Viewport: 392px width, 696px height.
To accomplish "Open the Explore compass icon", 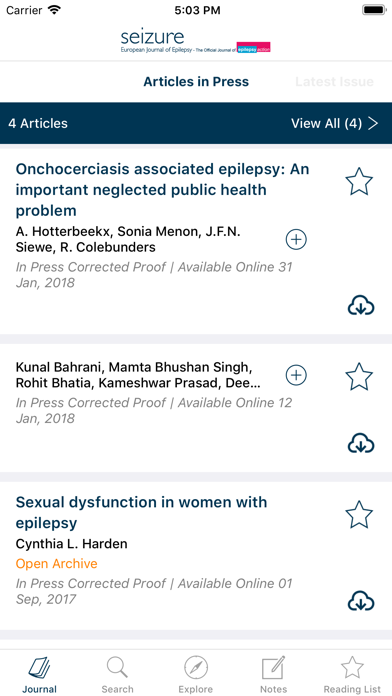I will (196, 668).
